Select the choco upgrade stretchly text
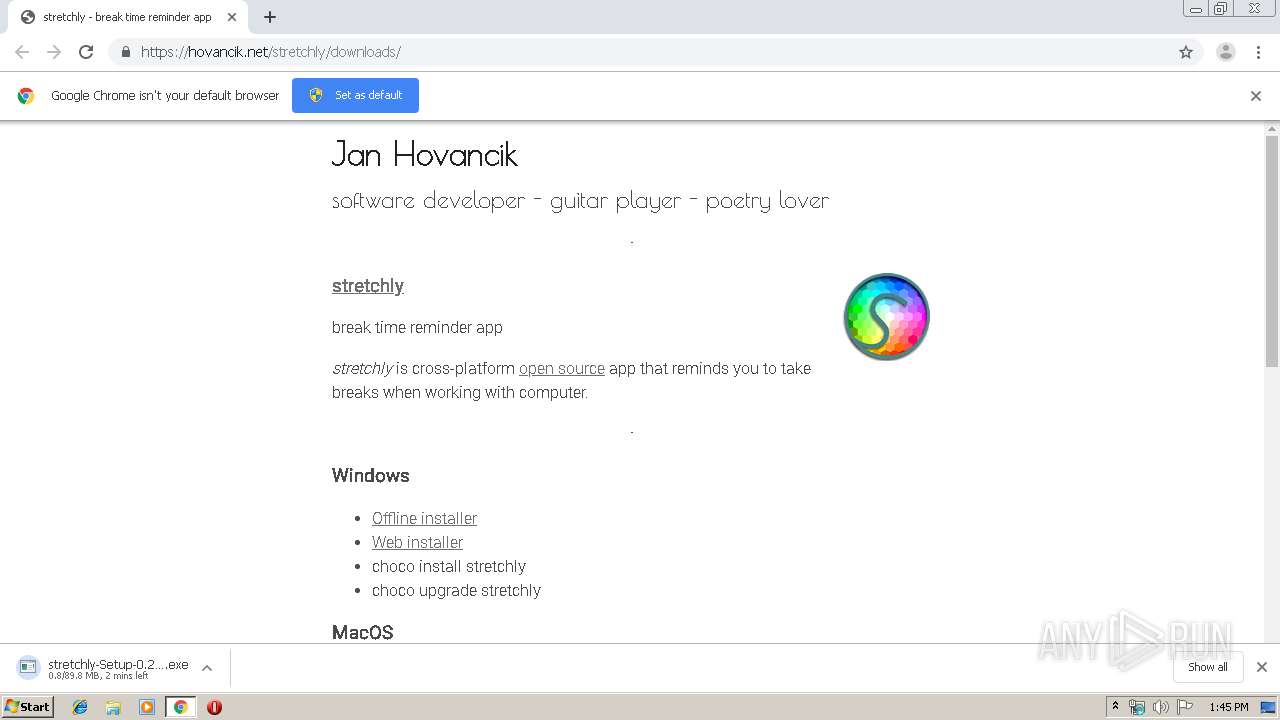Image resolution: width=1280 pixels, height=720 pixels. tap(456, 590)
